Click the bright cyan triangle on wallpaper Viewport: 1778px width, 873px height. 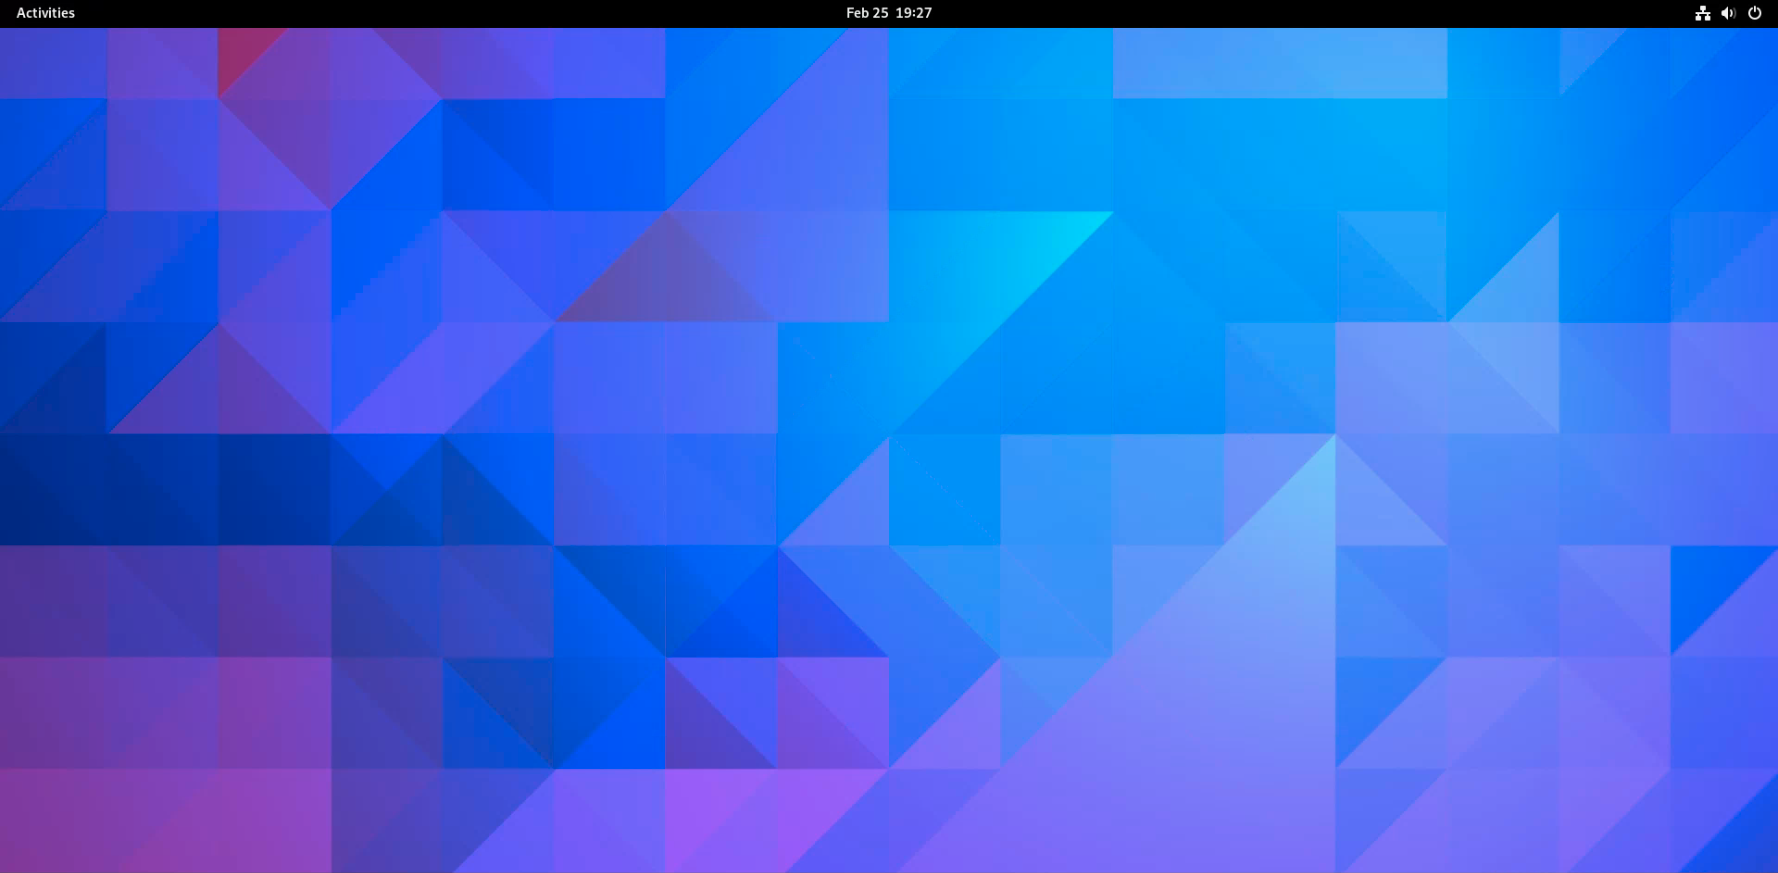click(1040, 240)
